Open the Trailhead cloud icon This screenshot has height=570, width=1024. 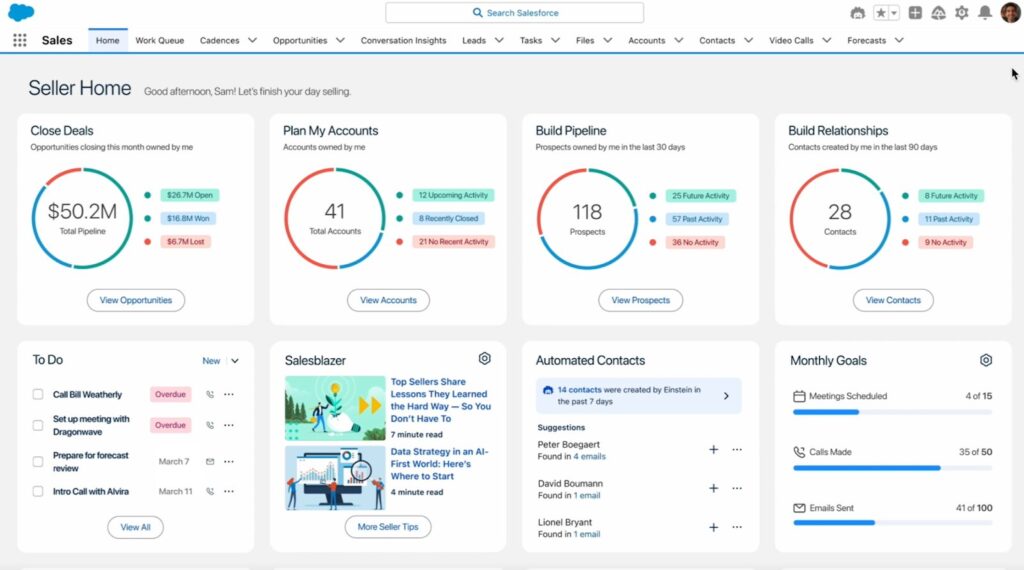click(x=938, y=13)
